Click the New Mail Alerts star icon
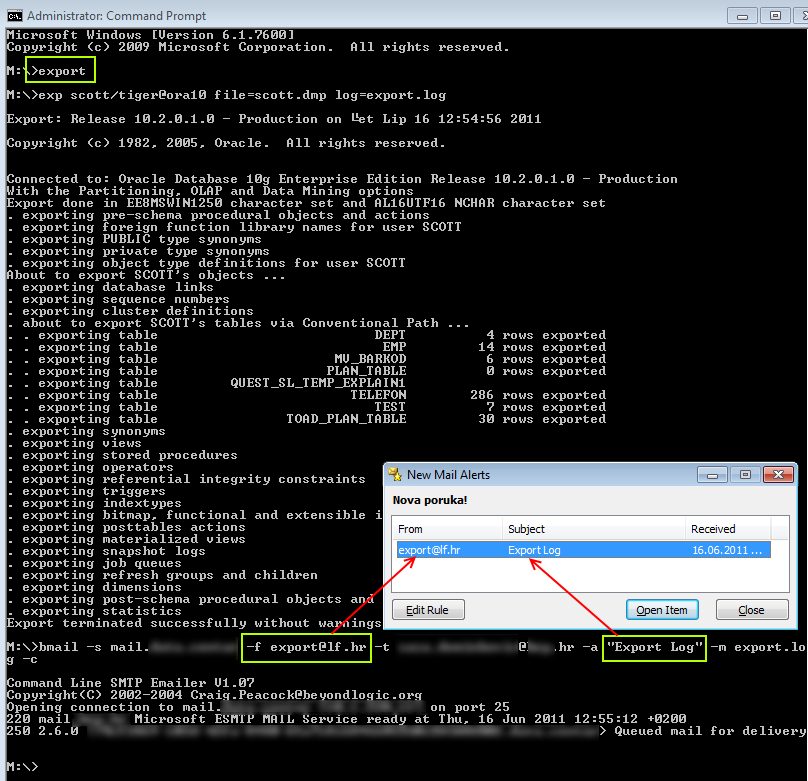Screen dimensions: 808x781 (395, 474)
